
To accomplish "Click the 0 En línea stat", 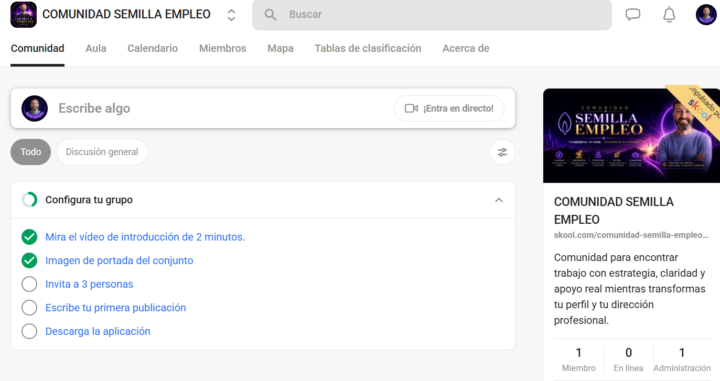I will click(629, 359).
